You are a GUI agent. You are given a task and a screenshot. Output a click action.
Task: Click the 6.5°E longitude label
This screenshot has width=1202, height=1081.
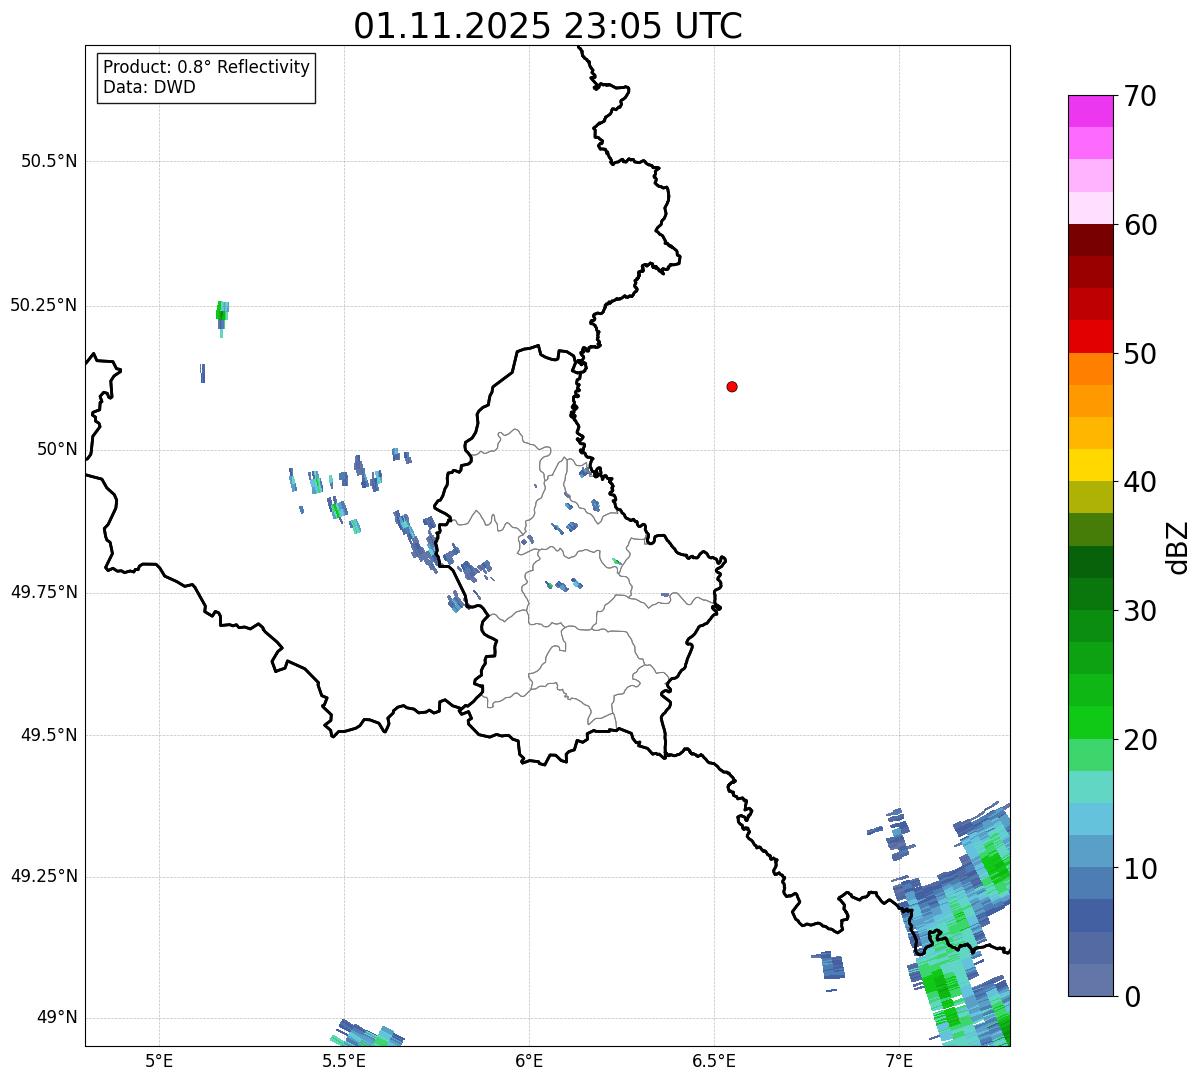tap(714, 1060)
